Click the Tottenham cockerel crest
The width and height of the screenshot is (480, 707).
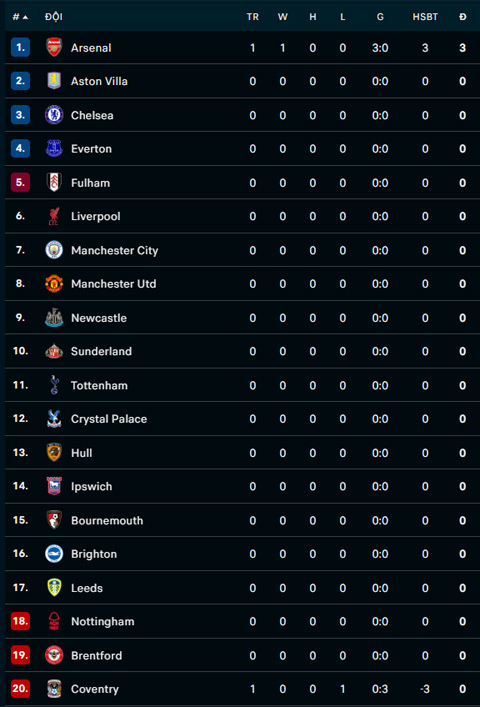pos(55,385)
